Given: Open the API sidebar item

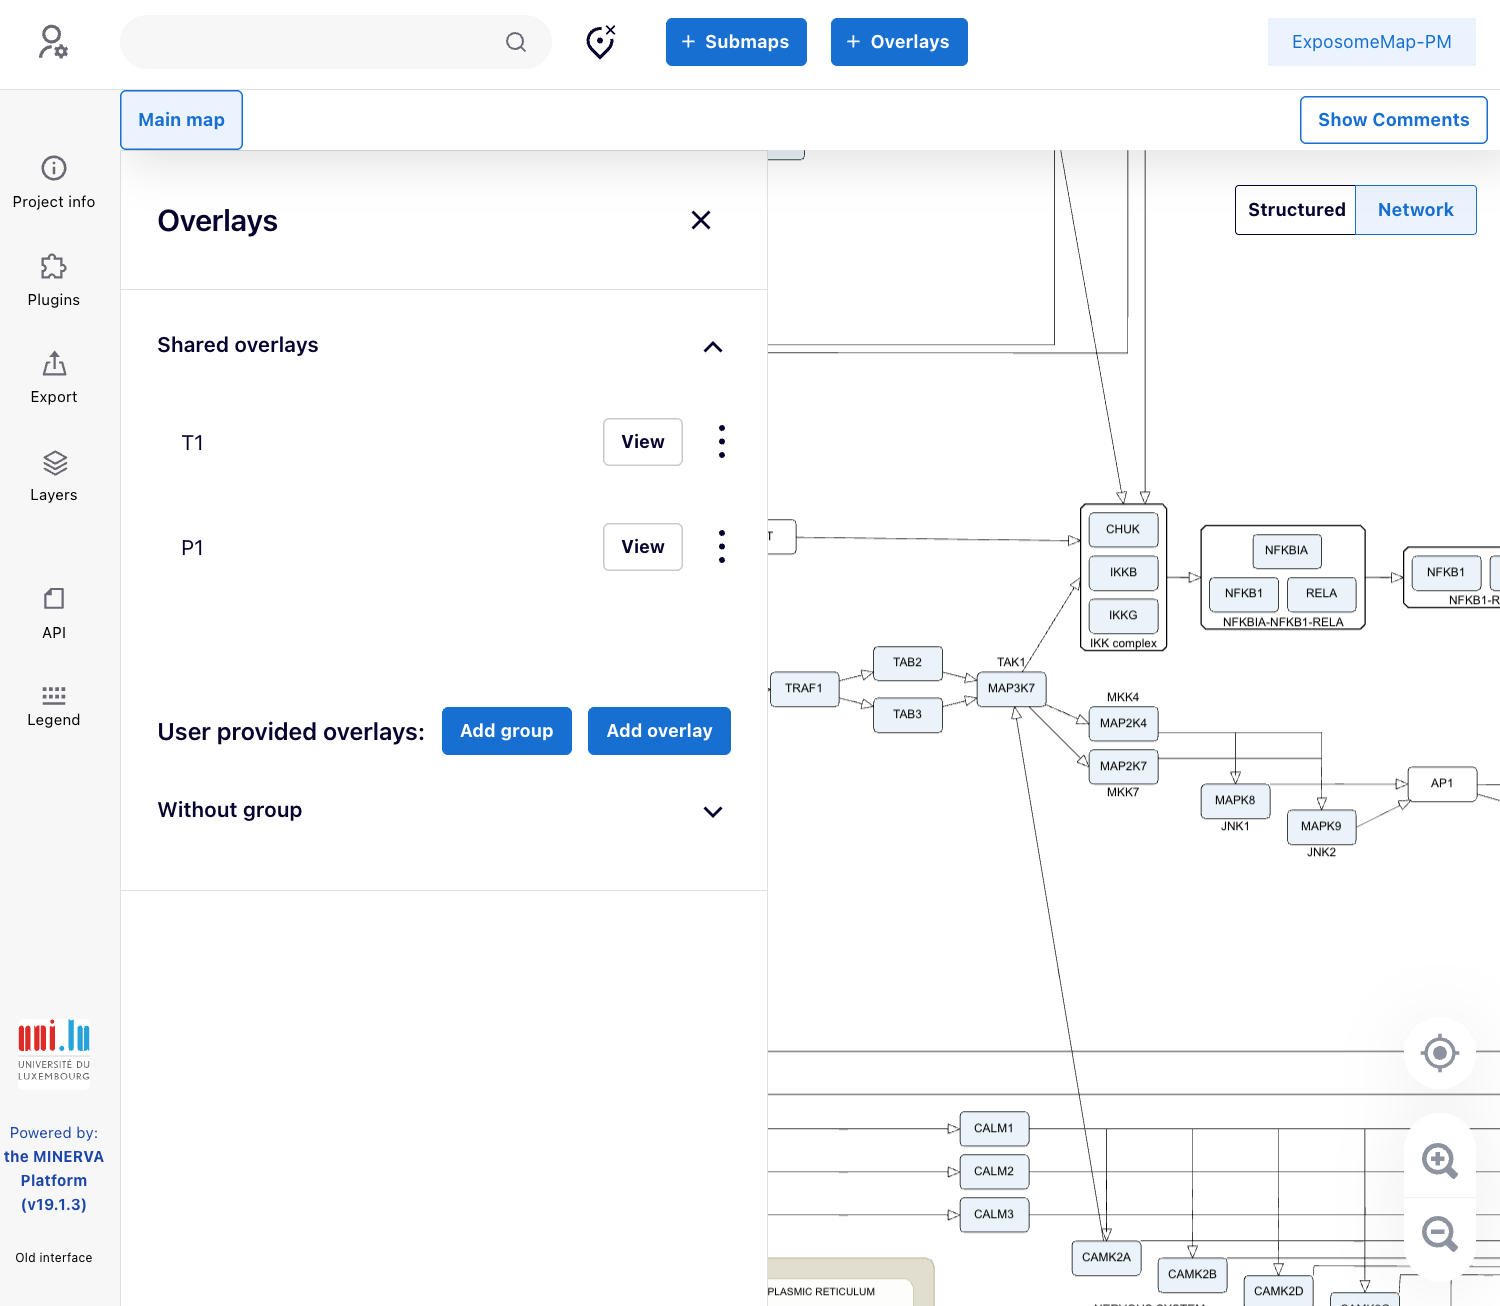Looking at the screenshot, I should tap(54, 613).
